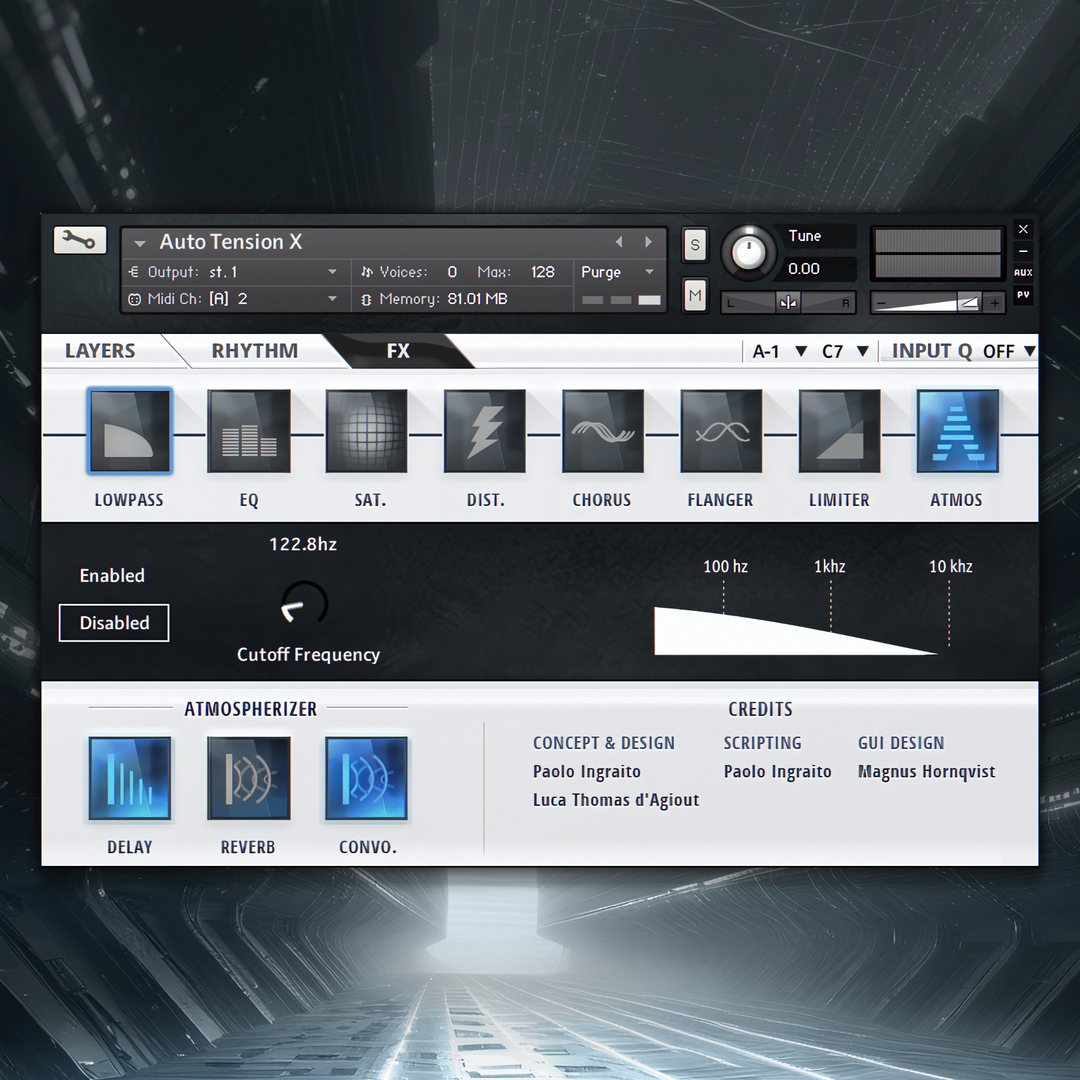
Task: Click the CONVO. atmospherizer icon
Action: [x=366, y=778]
